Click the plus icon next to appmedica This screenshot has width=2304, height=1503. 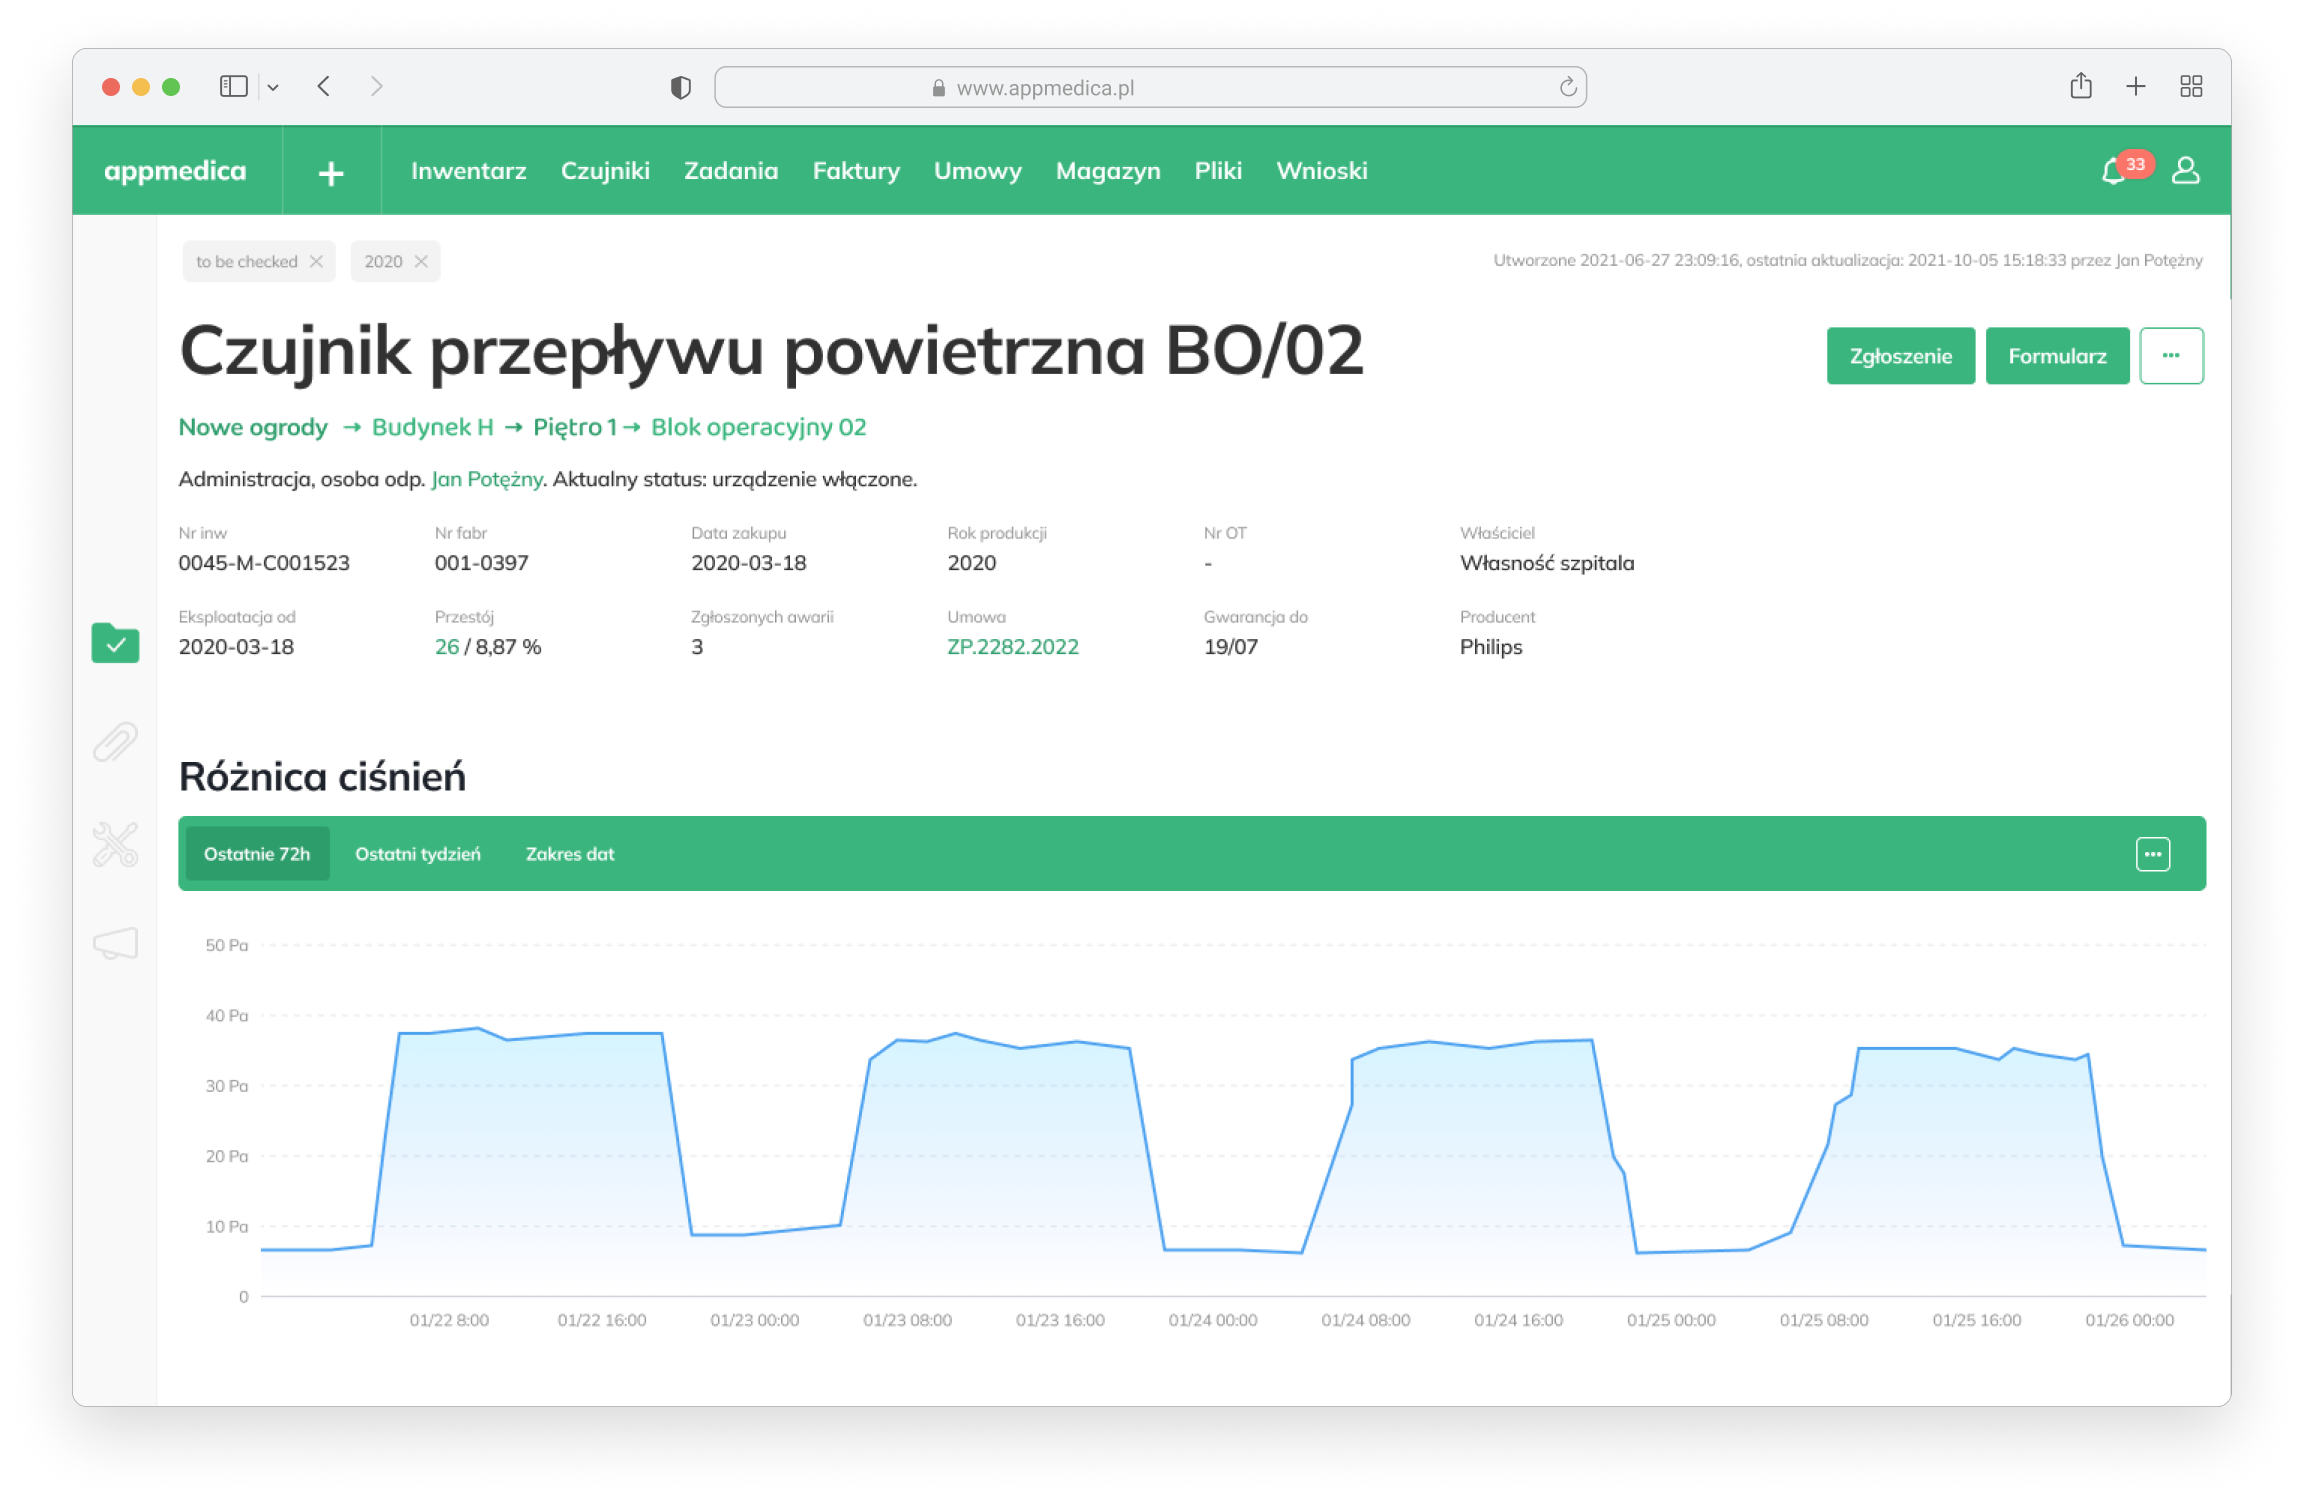point(331,173)
